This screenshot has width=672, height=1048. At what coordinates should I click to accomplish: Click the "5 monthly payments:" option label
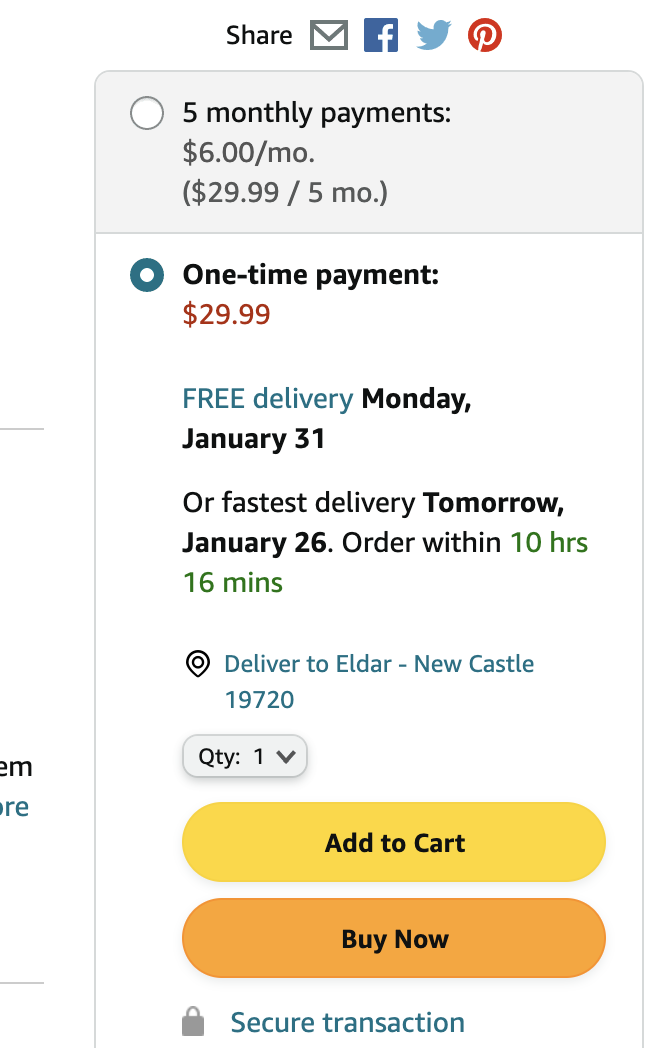tap(316, 113)
